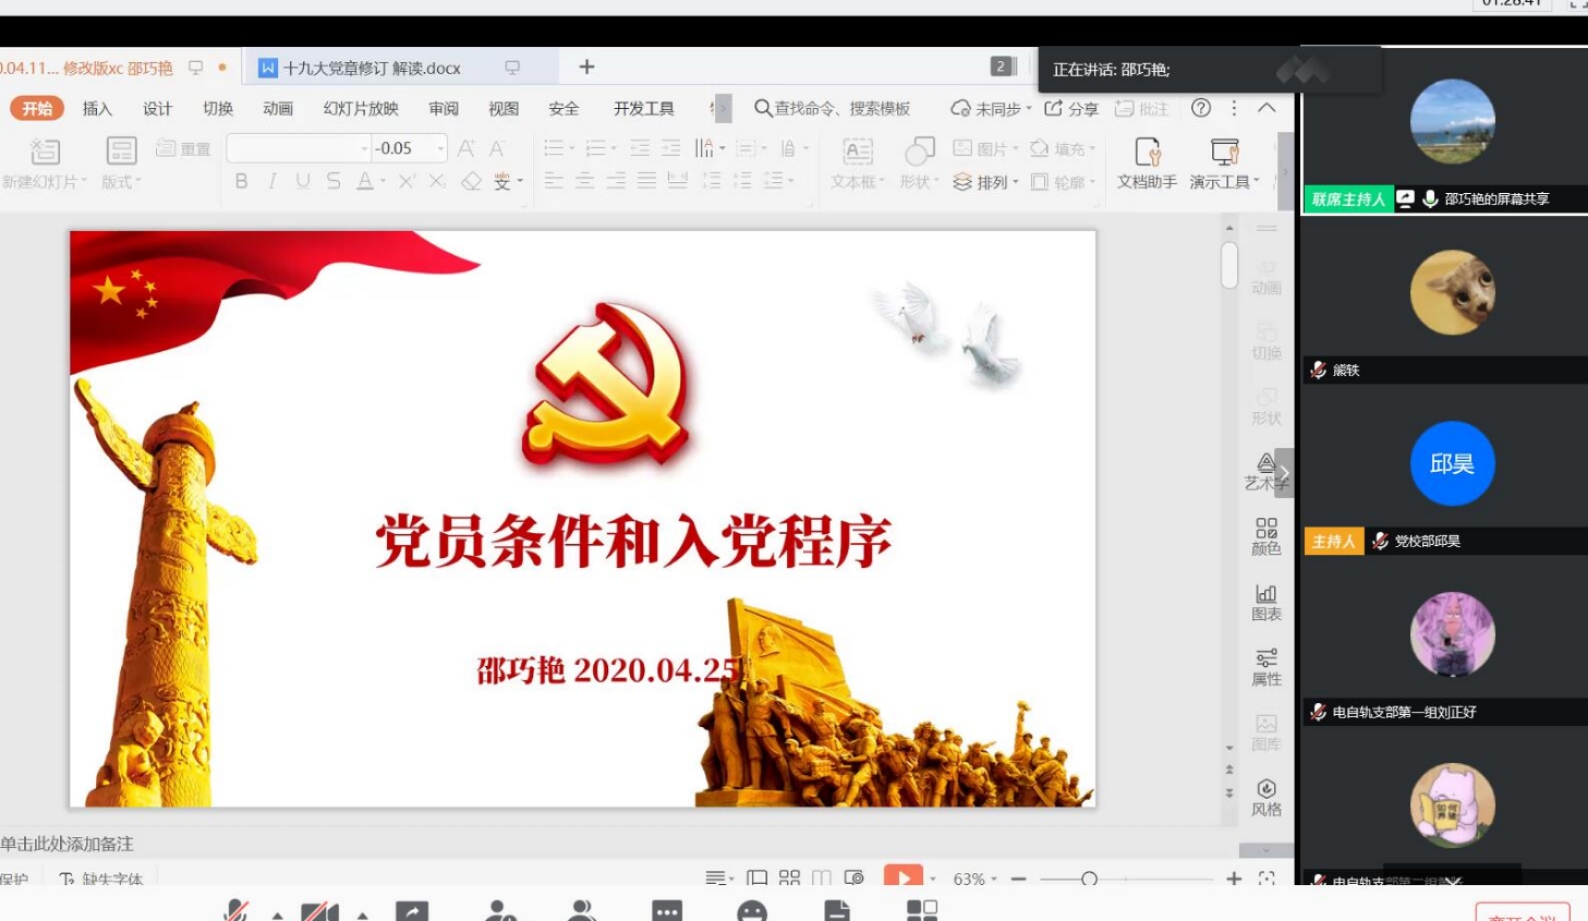1588x921 pixels.
Task: Adjust the zoom slider handle
Action: pos(1089,879)
